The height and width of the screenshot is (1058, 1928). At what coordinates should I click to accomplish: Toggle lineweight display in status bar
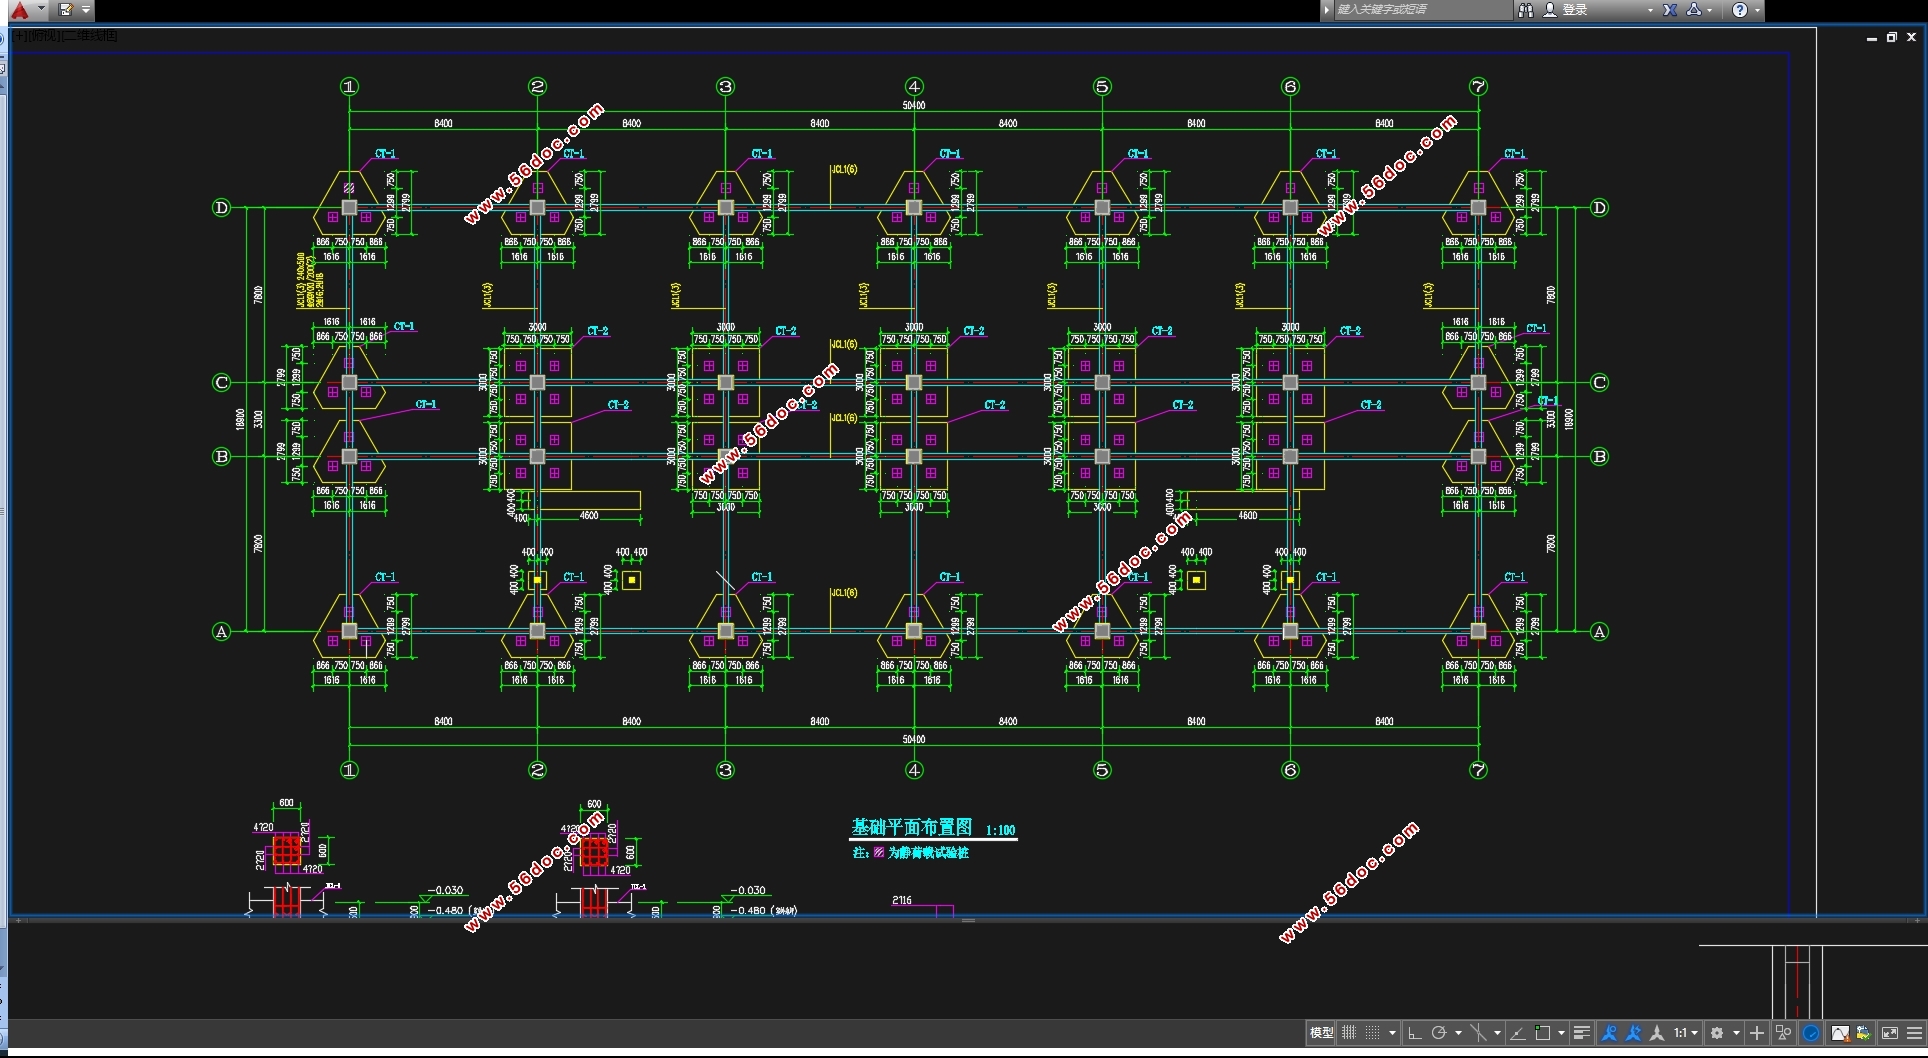(1581, 1033)
